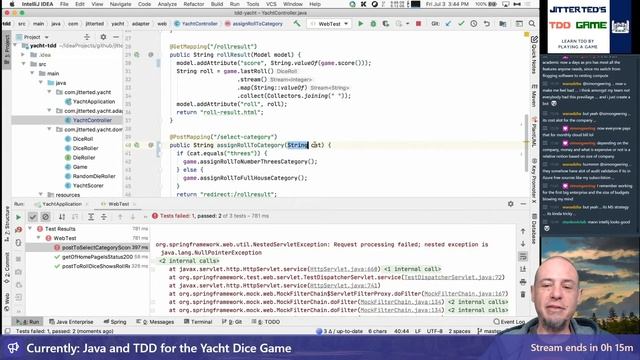This screenshot has height=360, width=640.
Task: Click the Build project hammer icon
Action: [x=297, y=24]
